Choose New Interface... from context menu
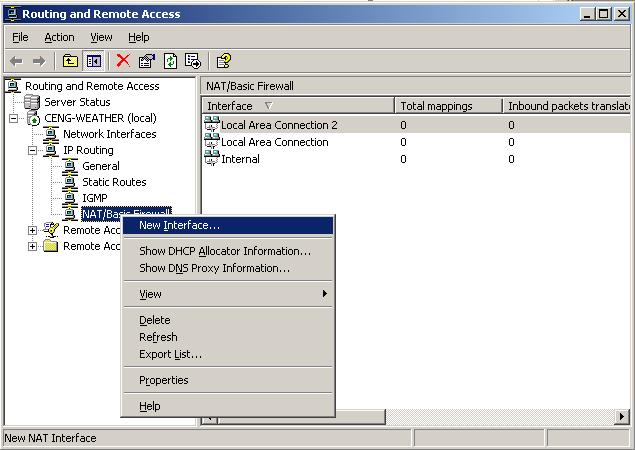Viewport: 635px width, 450px height. [x=179, y=225]
